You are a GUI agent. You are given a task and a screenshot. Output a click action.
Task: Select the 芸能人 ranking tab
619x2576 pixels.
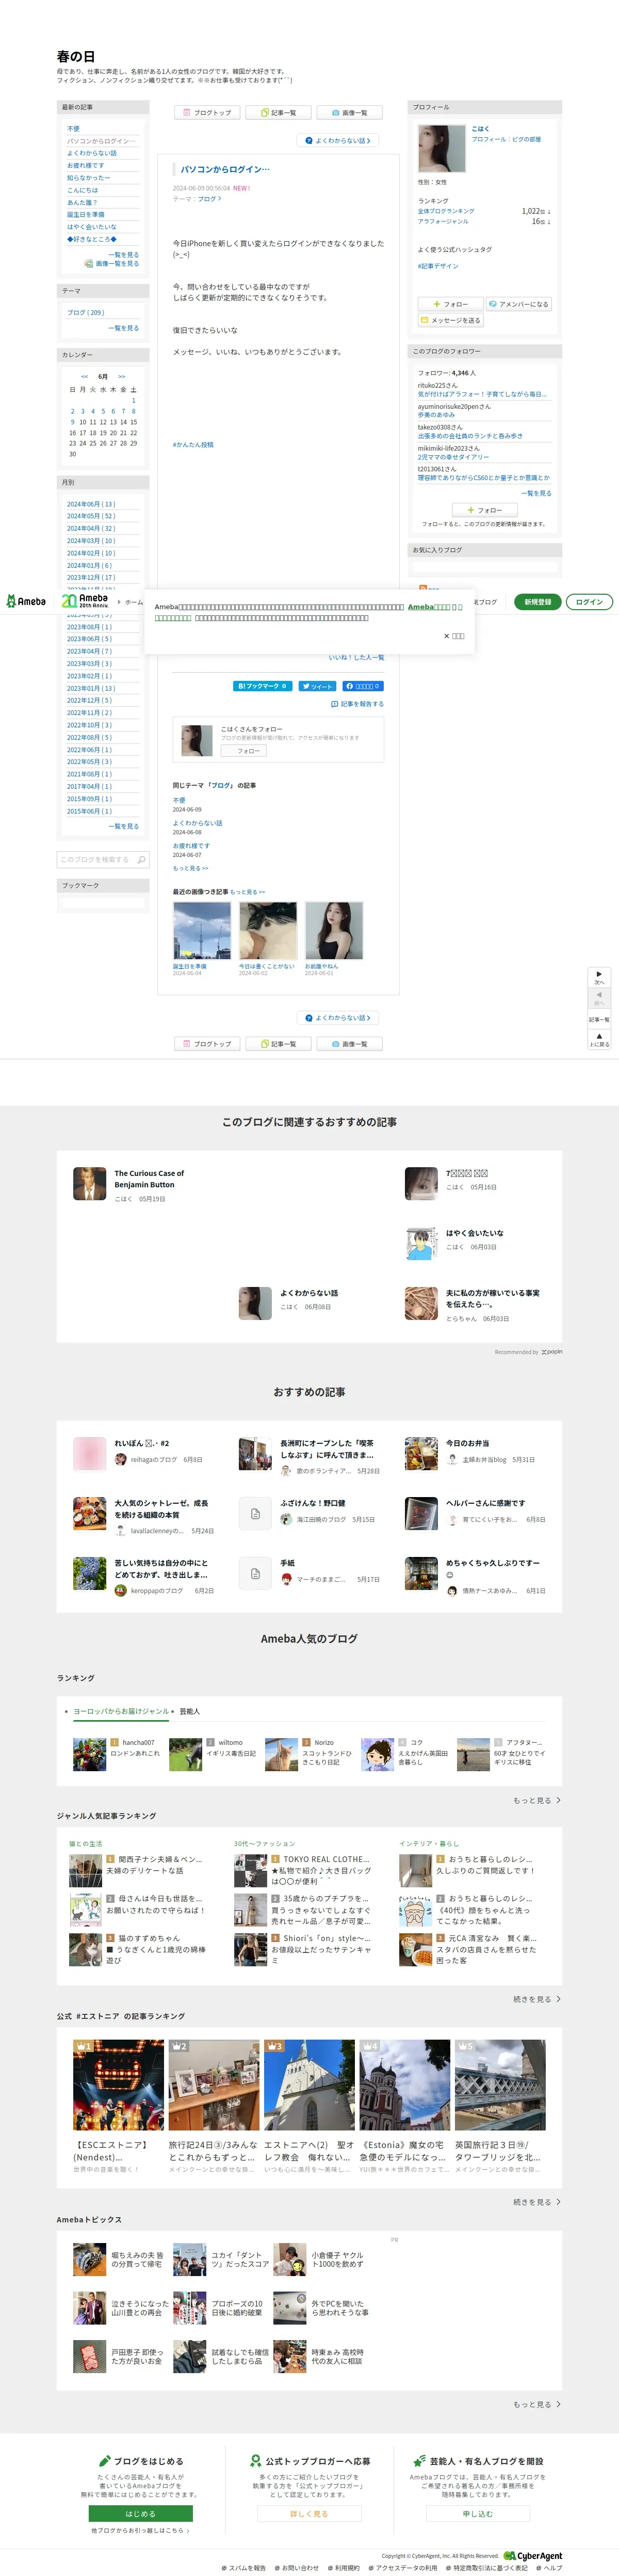click(x=190, y=1711)
